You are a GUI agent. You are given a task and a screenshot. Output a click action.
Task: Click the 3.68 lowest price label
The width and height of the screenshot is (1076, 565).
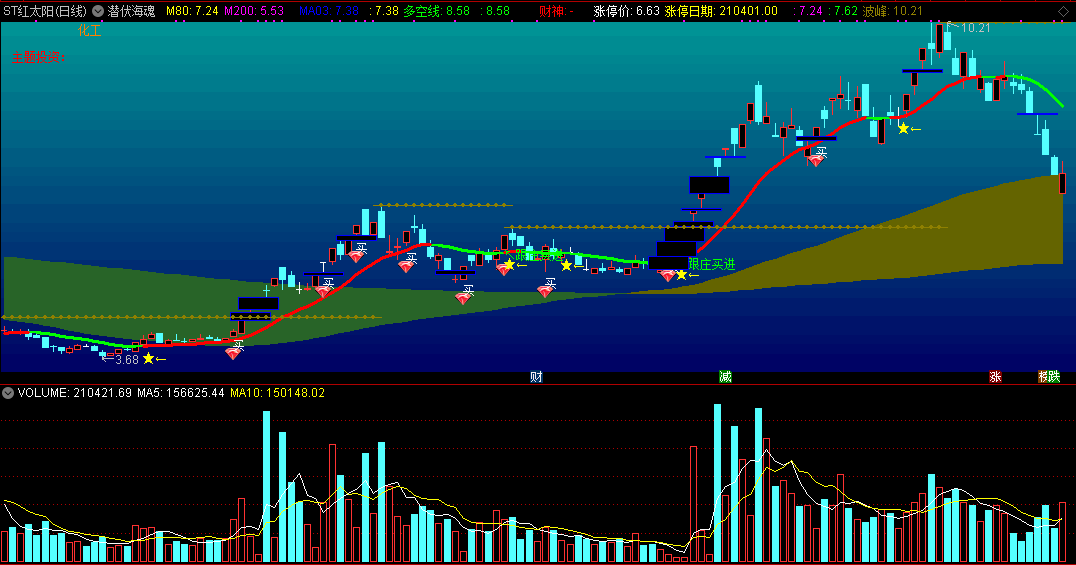coord(126,360)
